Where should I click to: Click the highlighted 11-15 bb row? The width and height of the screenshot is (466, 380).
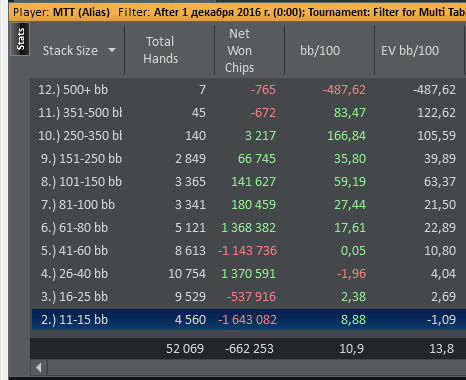point(249,320)
